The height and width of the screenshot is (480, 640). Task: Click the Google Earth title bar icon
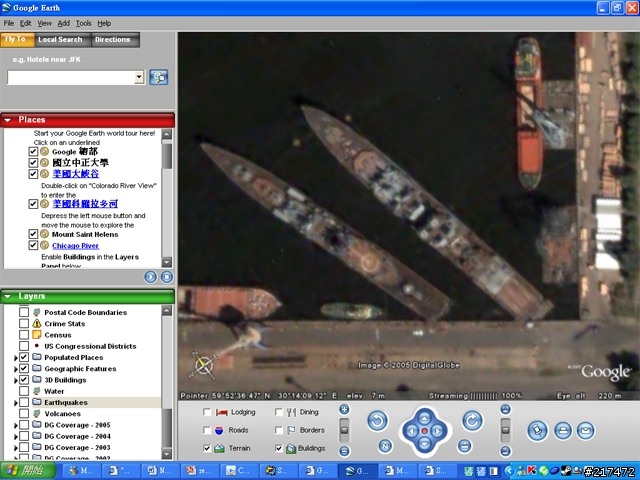pyautogui.click(x=6, y=7)
